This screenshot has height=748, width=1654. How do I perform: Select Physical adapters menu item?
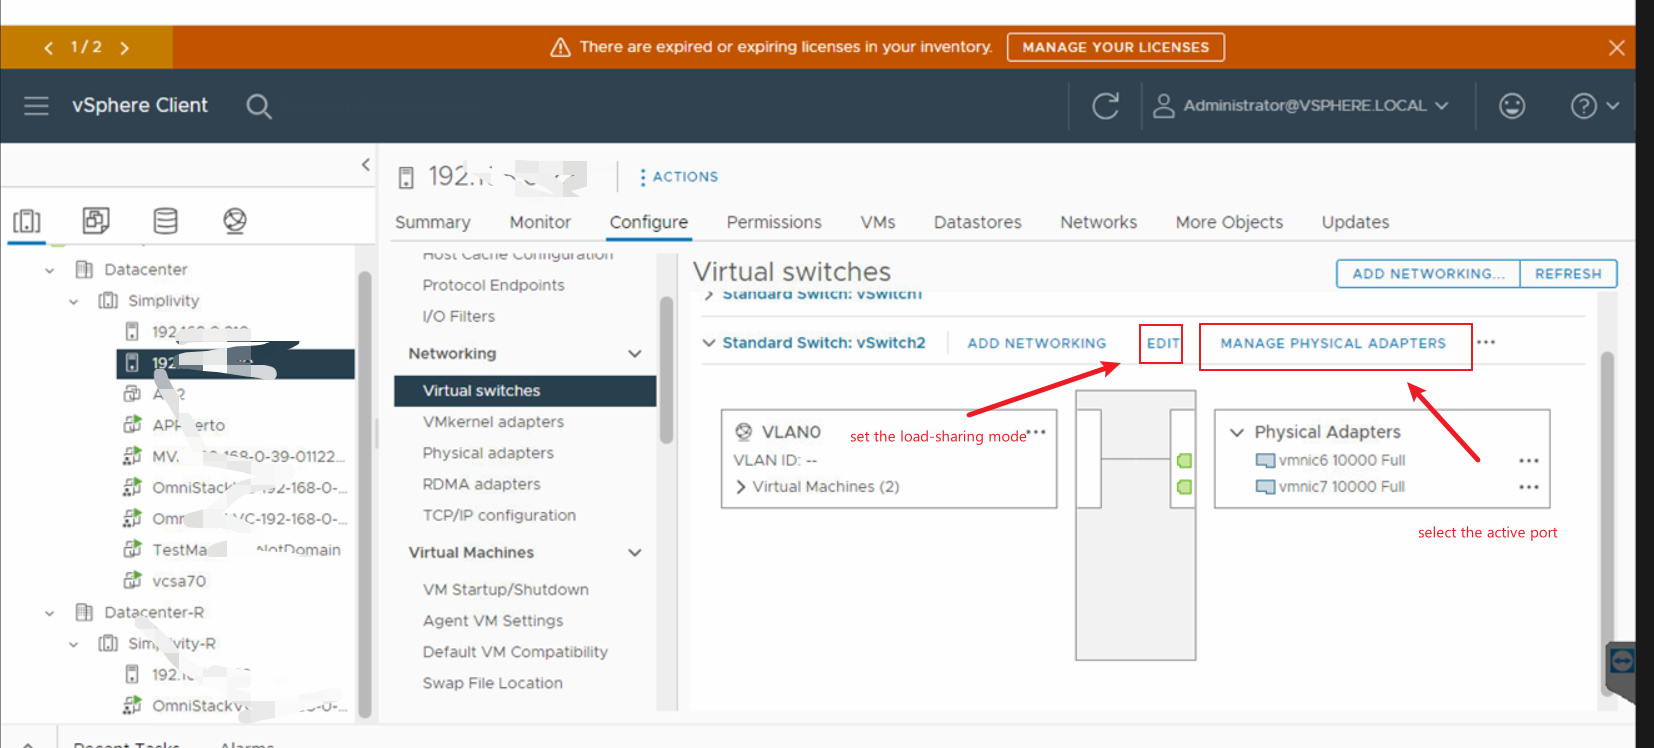pos(488,453)
